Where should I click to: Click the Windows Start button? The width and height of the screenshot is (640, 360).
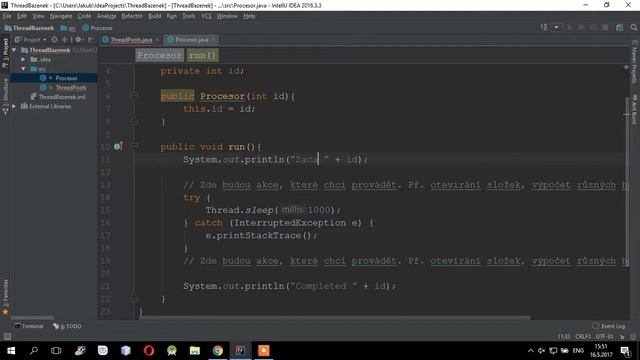[11, 351]
